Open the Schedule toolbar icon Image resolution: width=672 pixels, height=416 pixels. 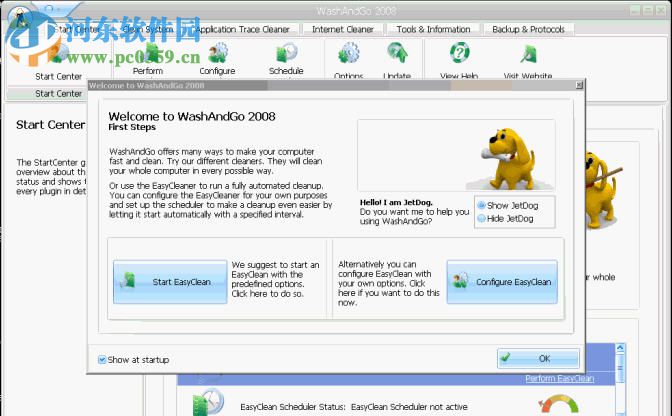click(x=286, y=53)
